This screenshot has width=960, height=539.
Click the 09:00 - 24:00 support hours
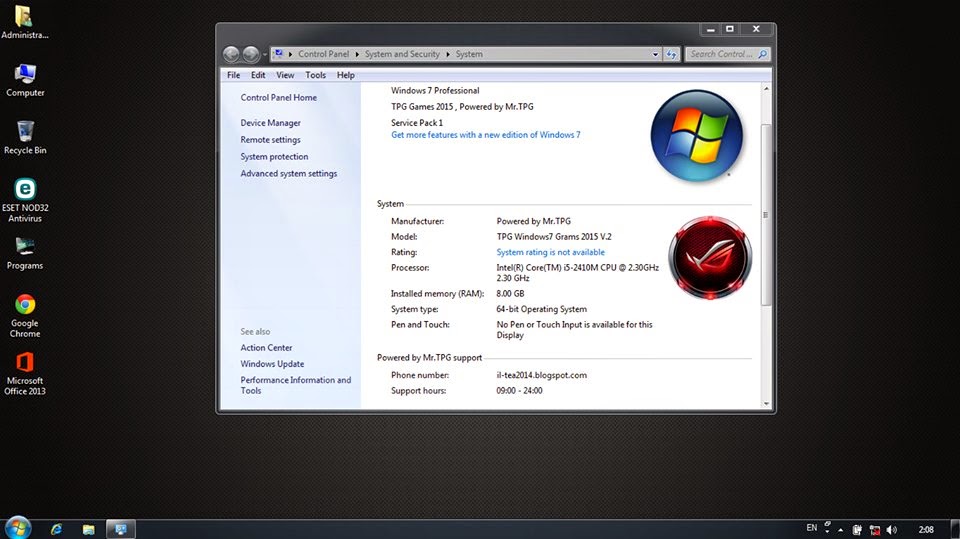click(519, 391)
